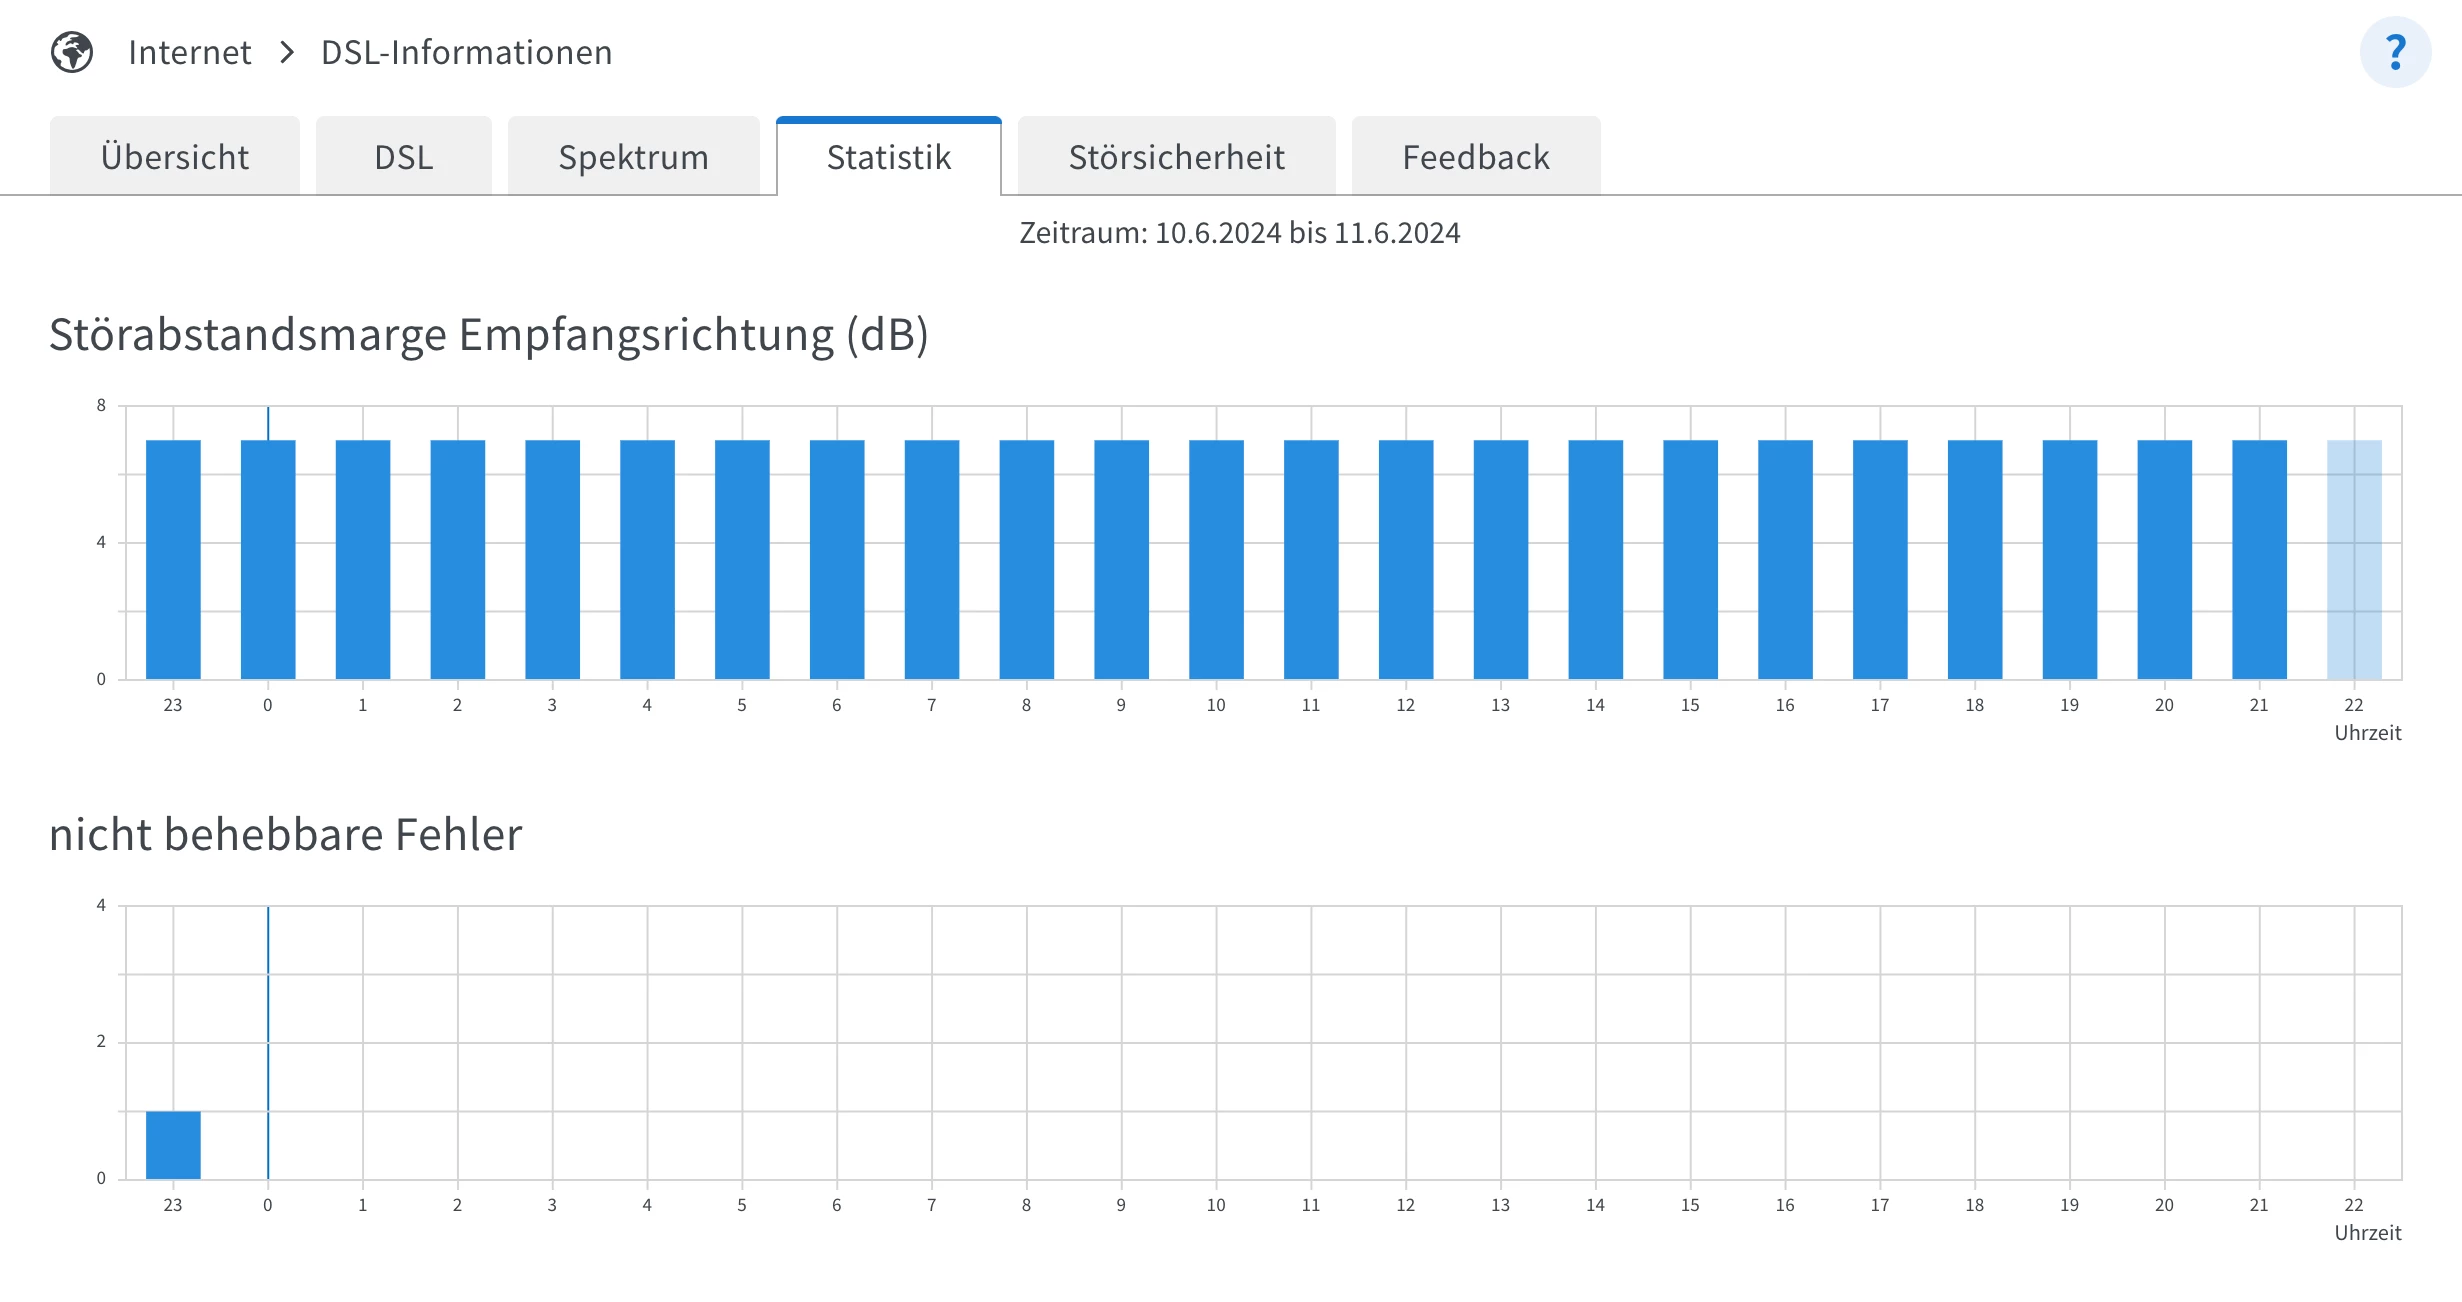Click the hour 12 Störabstandsmarge bar
Viewport: 2462px width, 1302px height.
pyautogui.click(x=1405, y=560)
